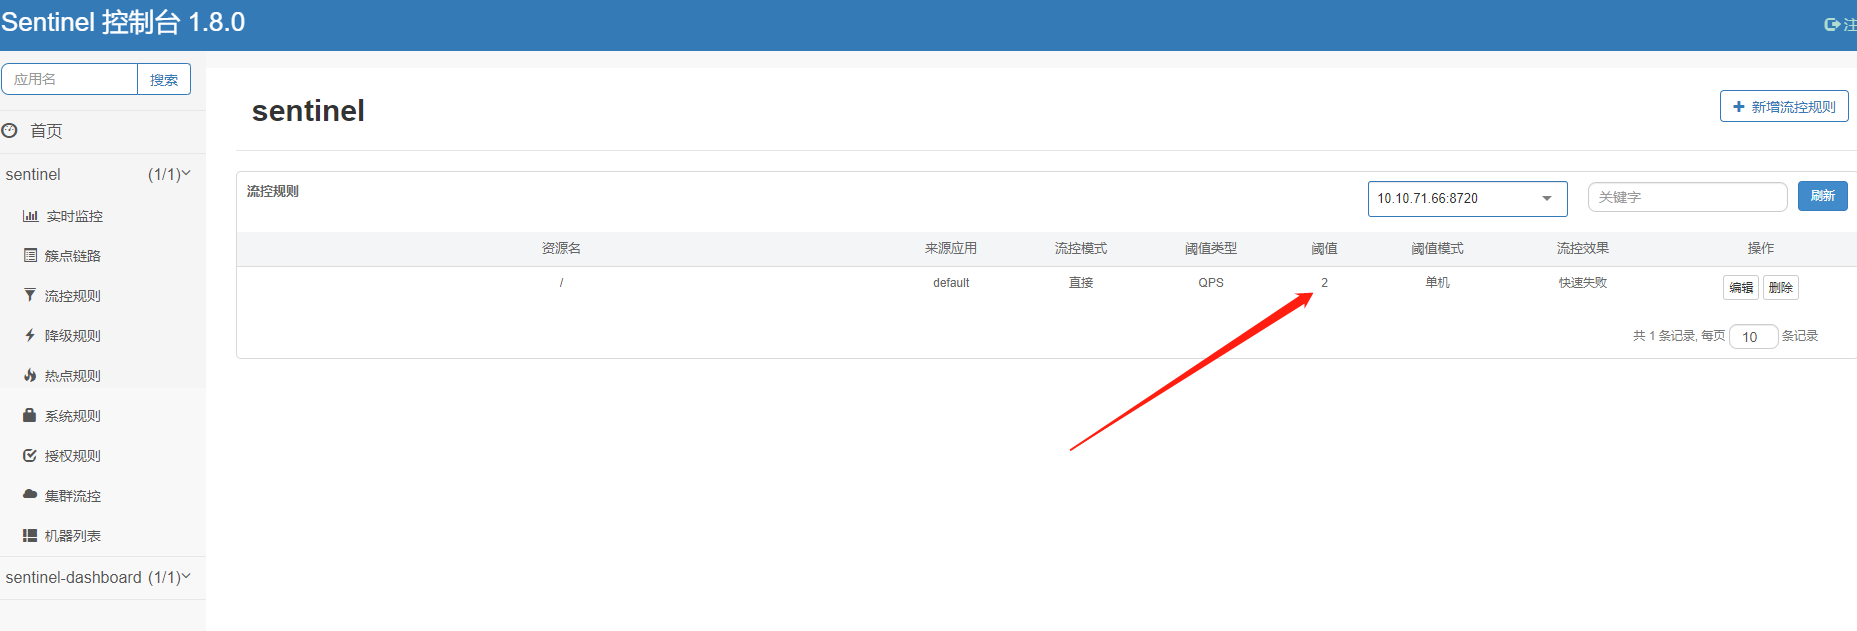Select the sentinel-dashboard app name in sidebar

73,577
